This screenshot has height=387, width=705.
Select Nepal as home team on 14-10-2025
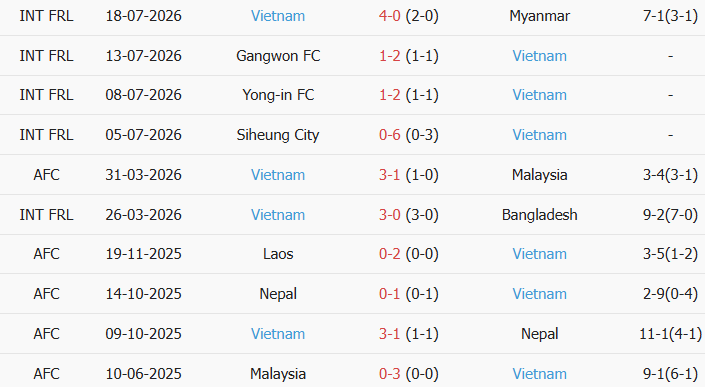click(278, 294)
